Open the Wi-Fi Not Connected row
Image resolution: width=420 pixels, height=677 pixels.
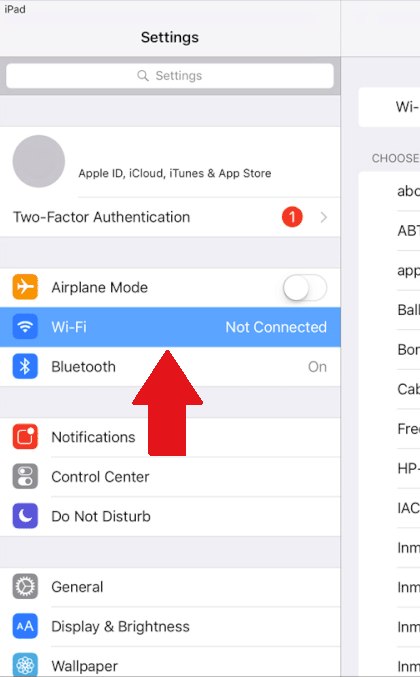pos(170,327)
